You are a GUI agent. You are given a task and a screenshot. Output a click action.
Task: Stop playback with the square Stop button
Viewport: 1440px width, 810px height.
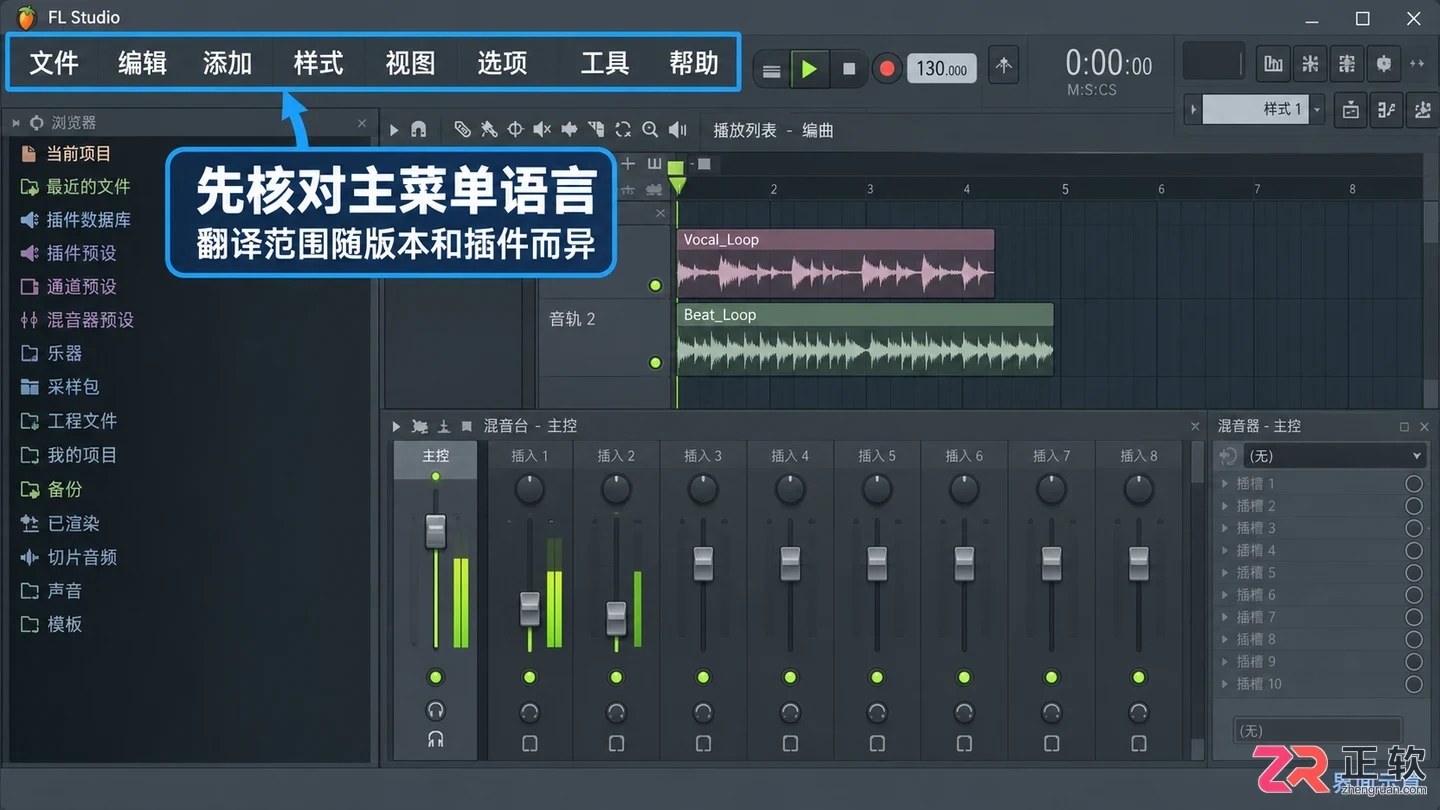[849, 69]
